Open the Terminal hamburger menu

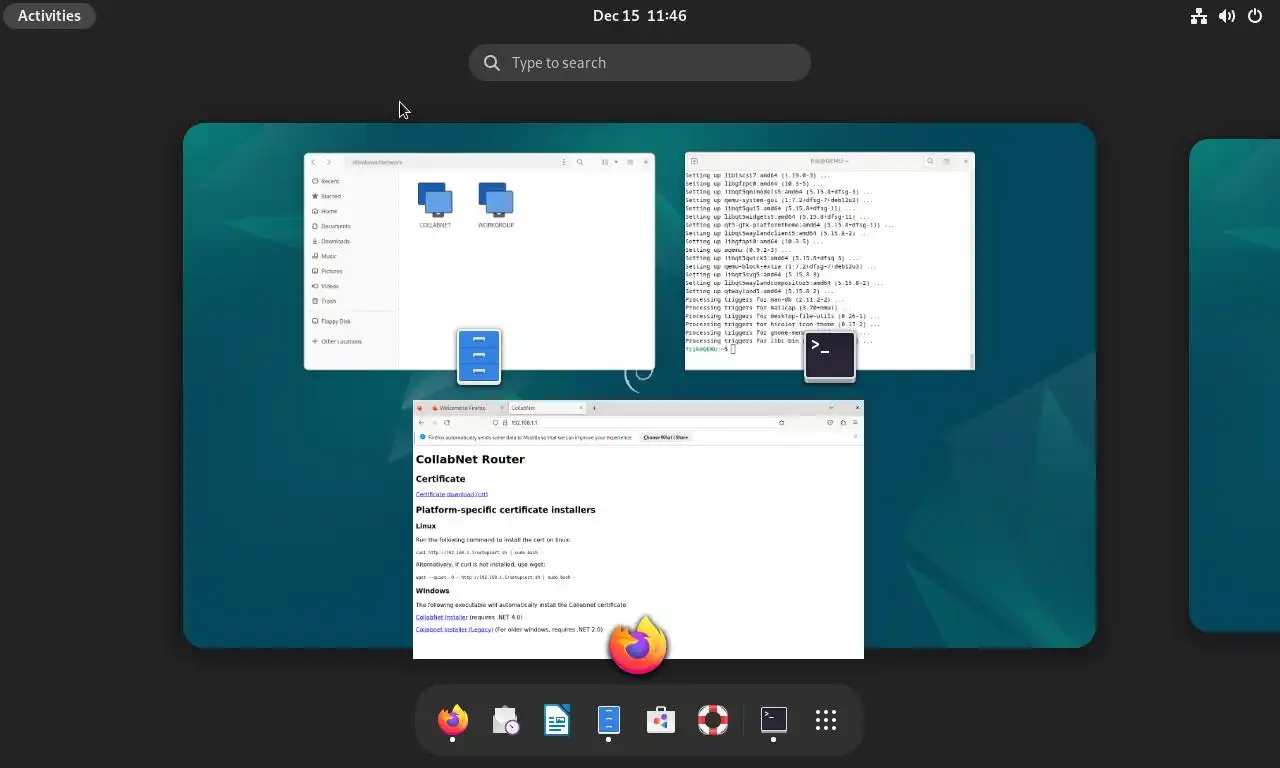pyautogui.click(x=946, y=161)
